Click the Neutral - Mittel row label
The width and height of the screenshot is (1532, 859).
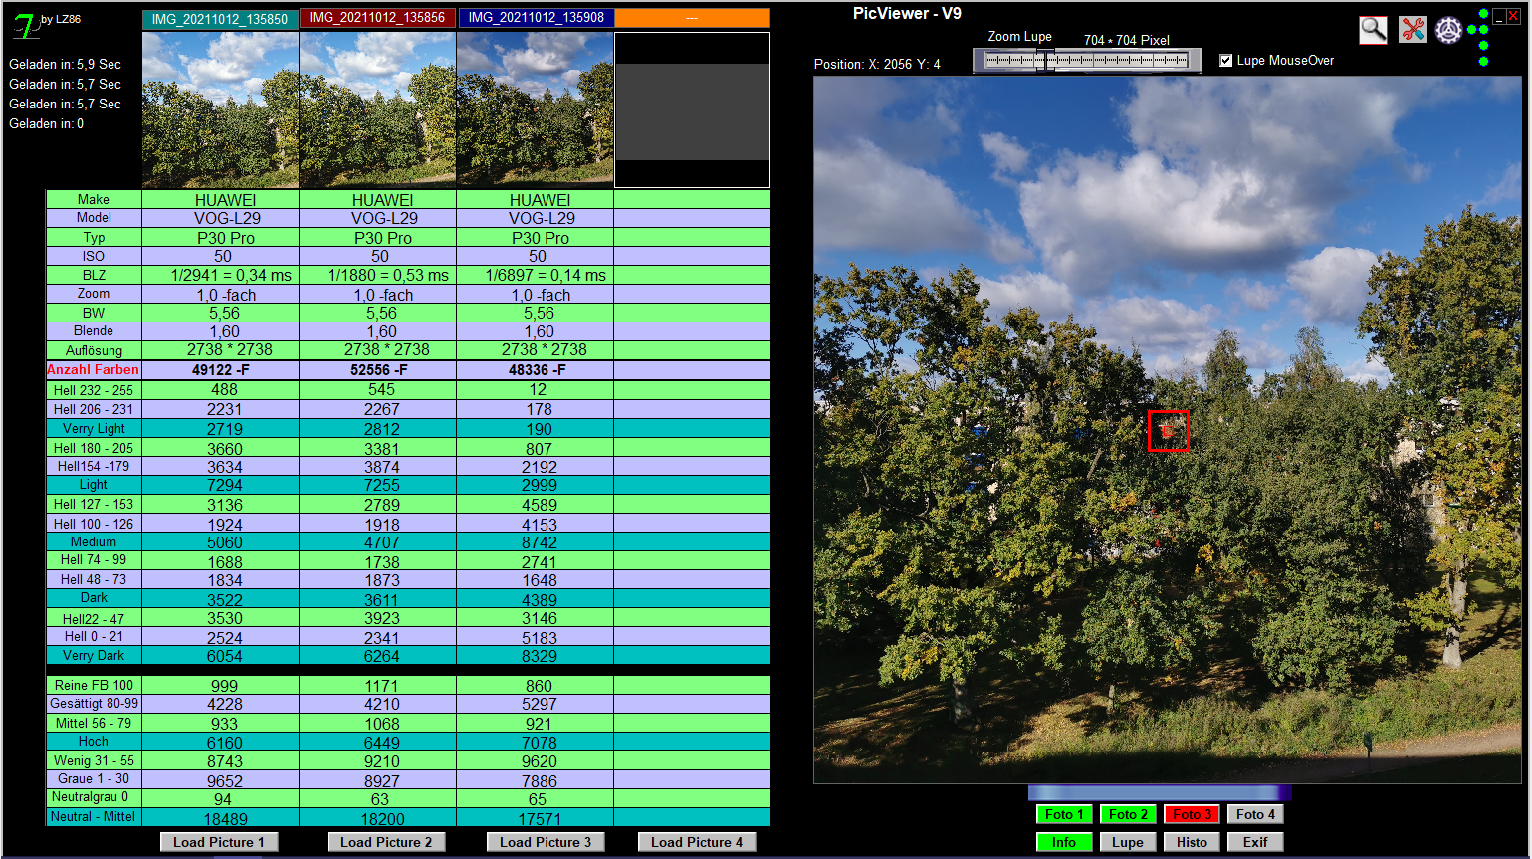[x=94, y=816]
